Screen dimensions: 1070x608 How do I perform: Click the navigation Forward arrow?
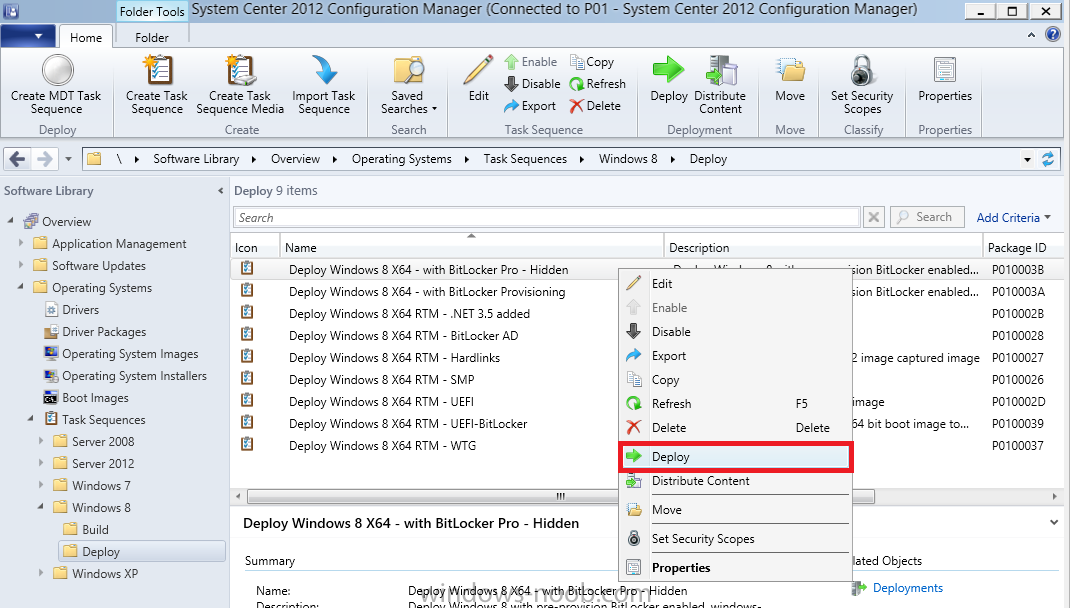44,159
